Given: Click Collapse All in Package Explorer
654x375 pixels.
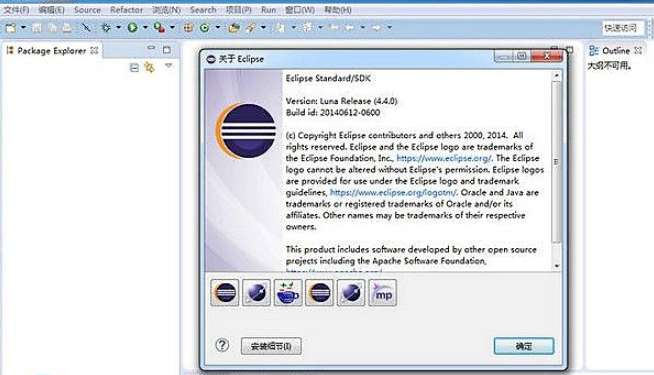Looking at the screenshot, I should point(134,68).
